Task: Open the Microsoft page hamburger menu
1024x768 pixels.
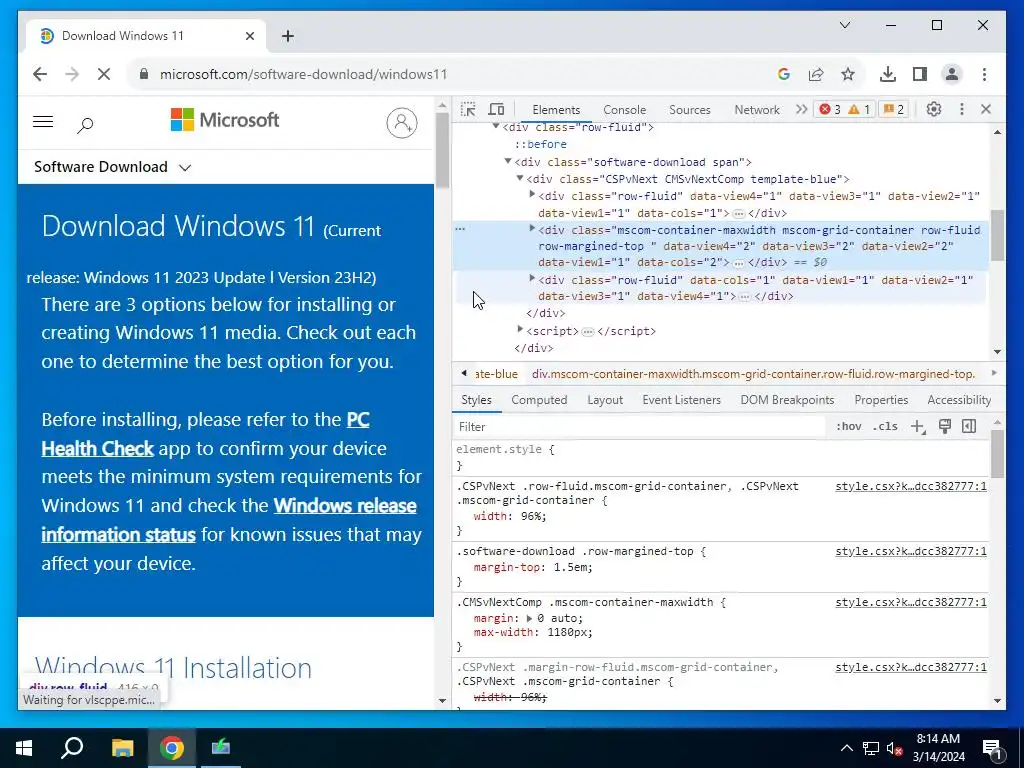Action: pos(43,121)
